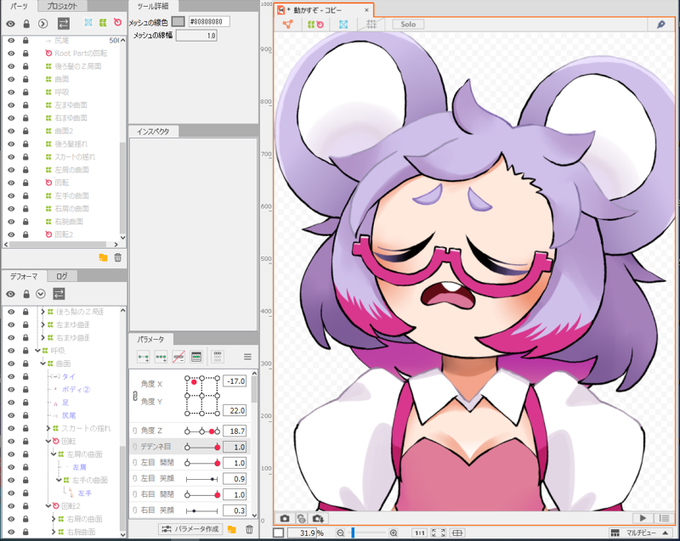This screenshot has height=541, width=680.
Task: Collapse the 呼吸 node in Deformer tree
Action: click(38, 351)
